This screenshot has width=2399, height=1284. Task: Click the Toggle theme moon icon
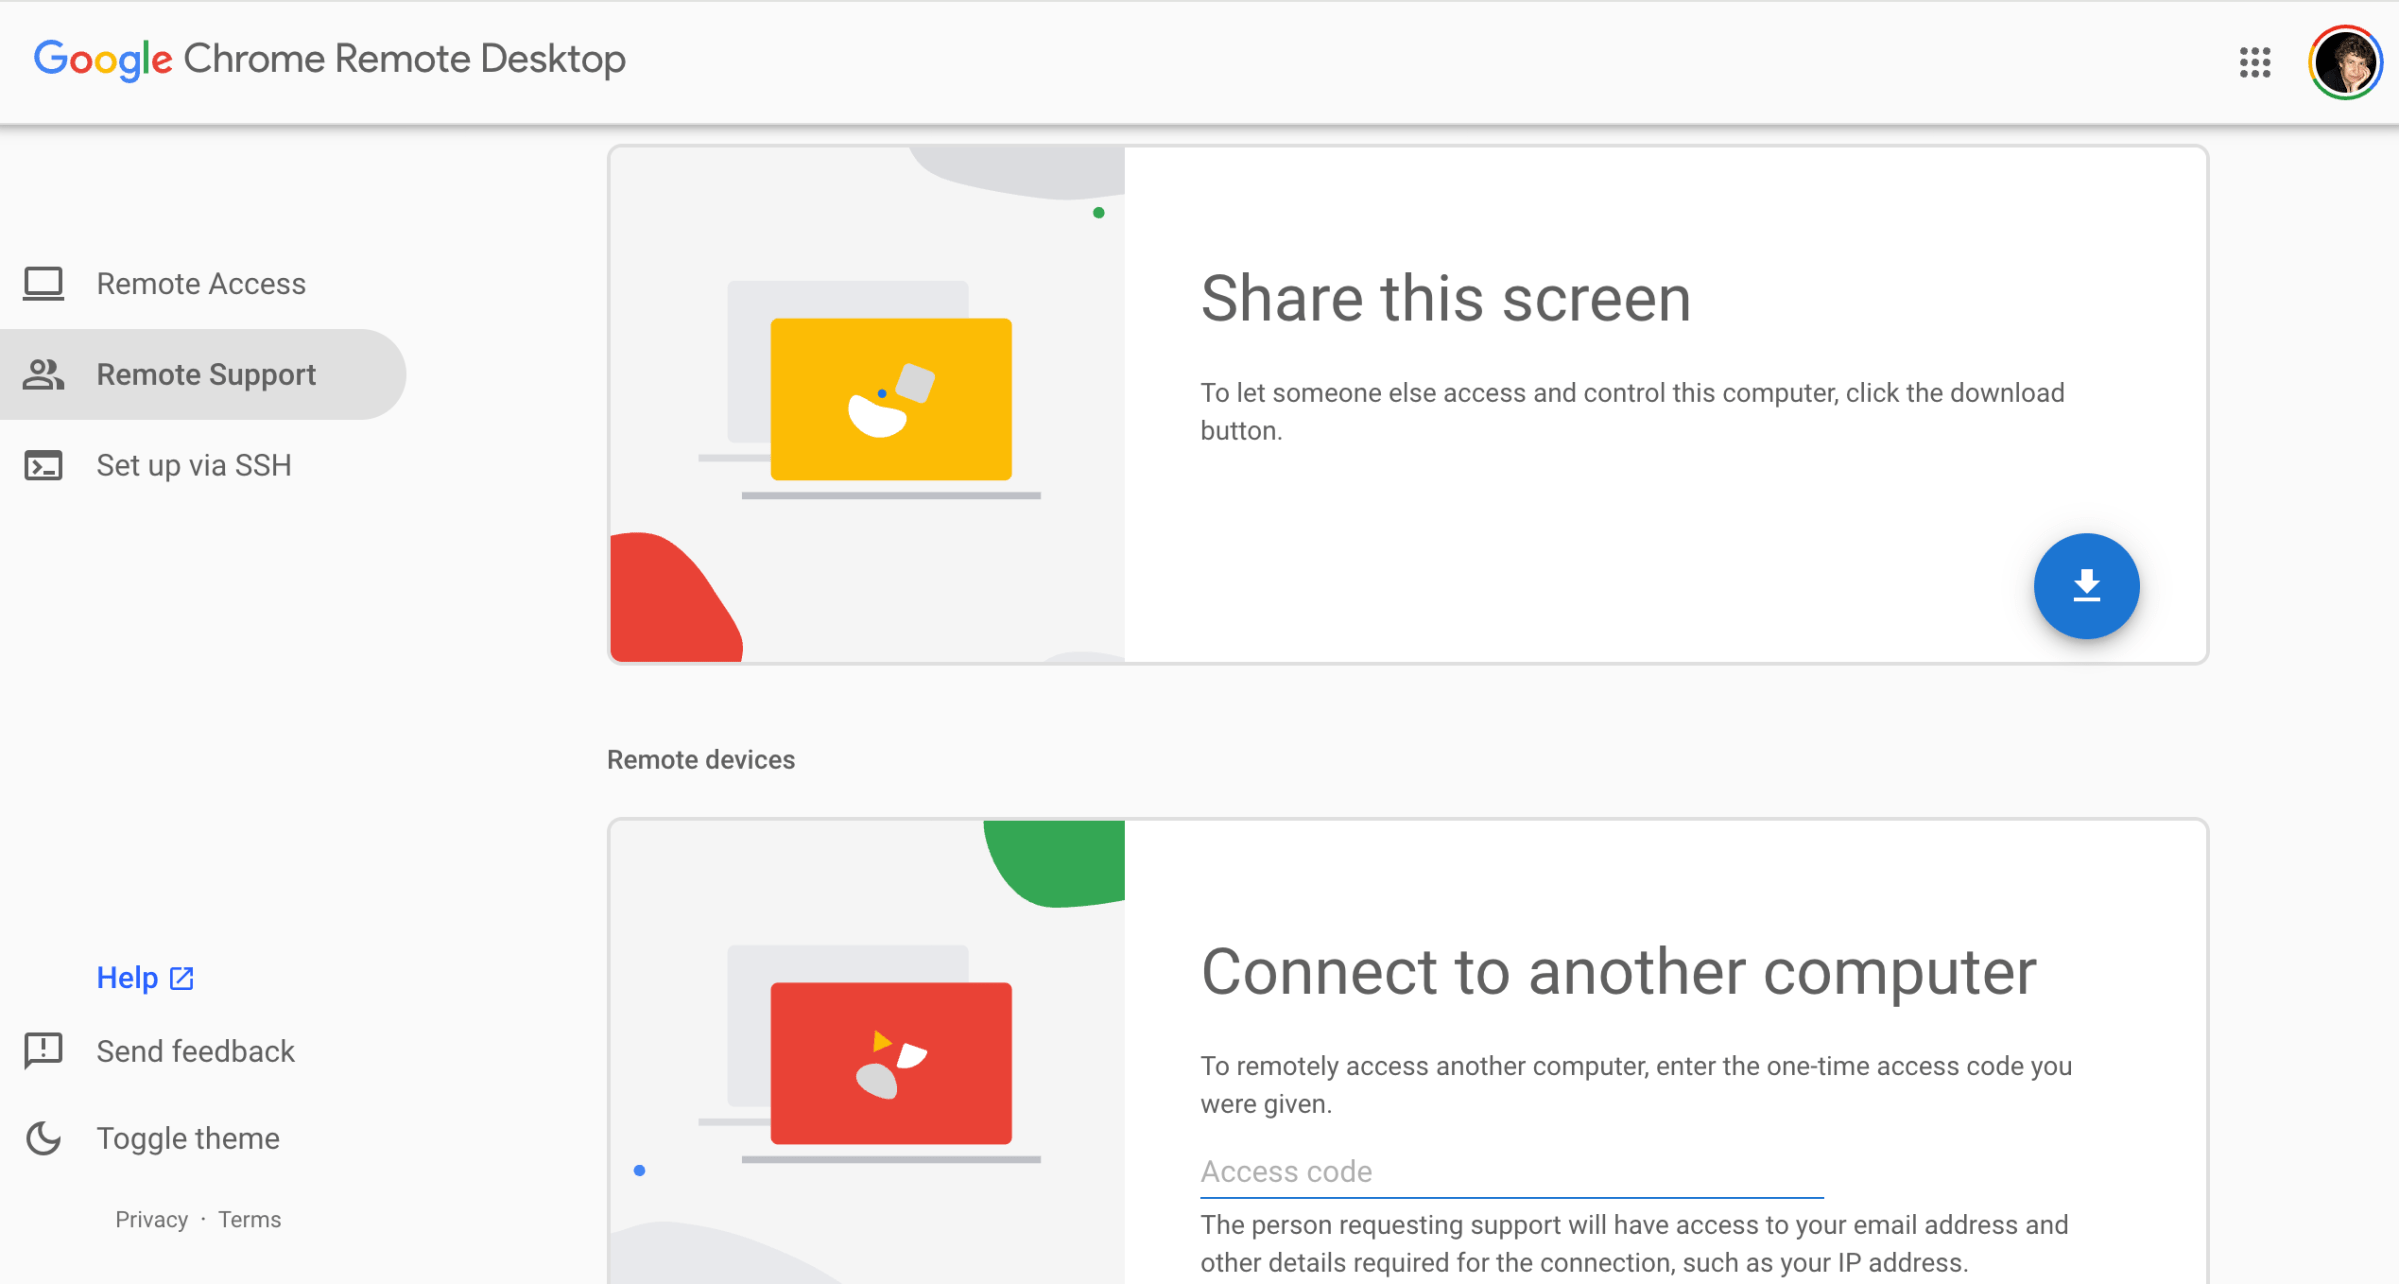point(42,1138)
